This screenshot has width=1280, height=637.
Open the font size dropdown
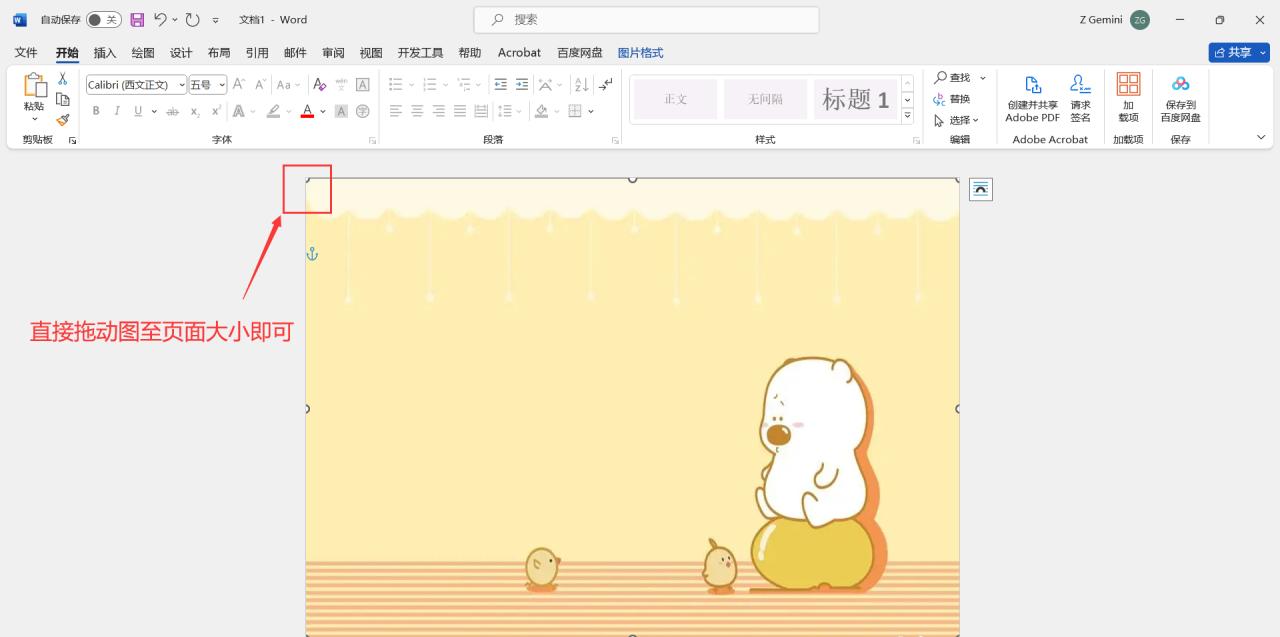coord(222,85)
